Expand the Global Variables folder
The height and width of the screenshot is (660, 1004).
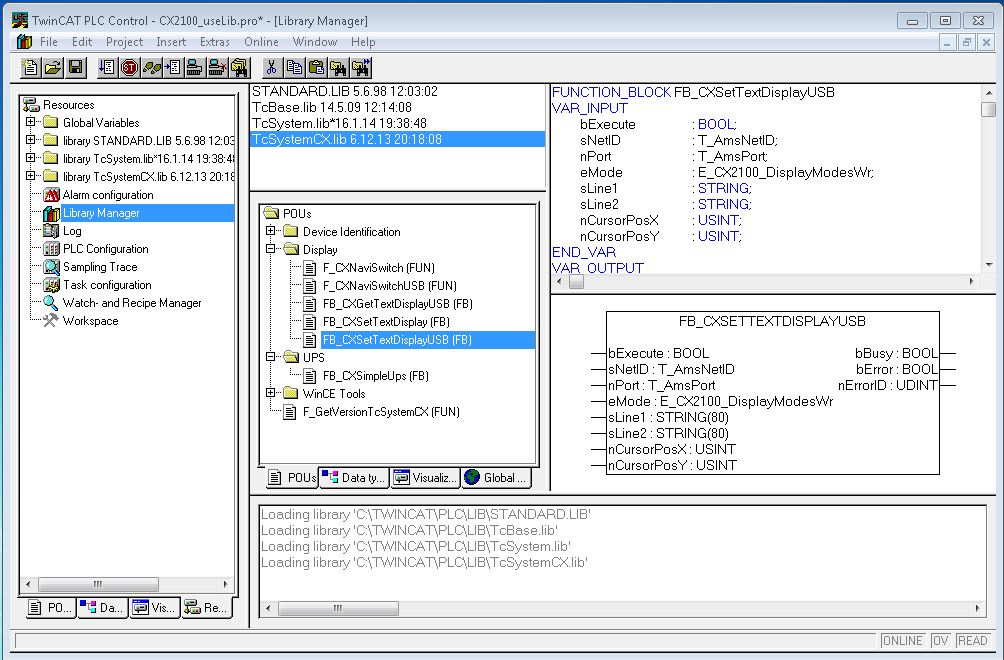[x=30, y=122]
